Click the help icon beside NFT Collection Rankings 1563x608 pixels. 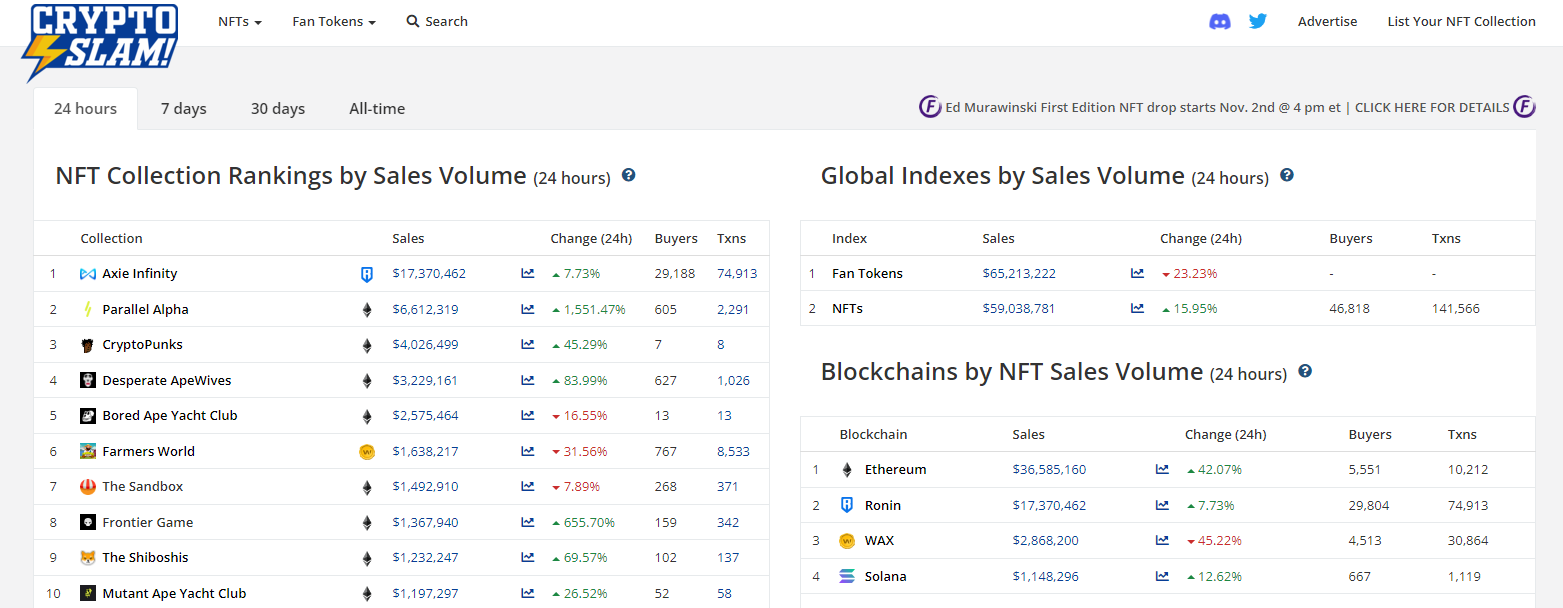628,175
